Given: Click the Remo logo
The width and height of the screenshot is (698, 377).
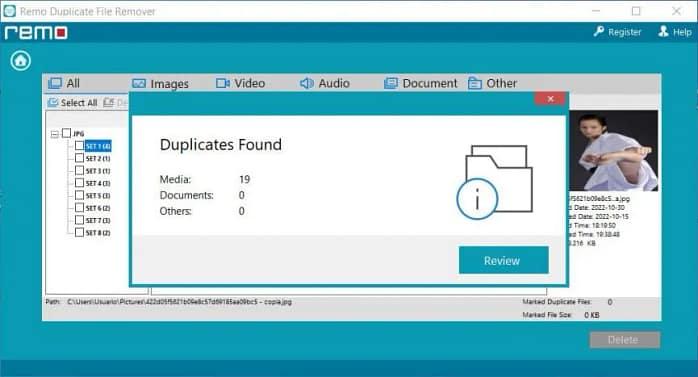Looking at the screenshot, I should [x=36, y=33].
